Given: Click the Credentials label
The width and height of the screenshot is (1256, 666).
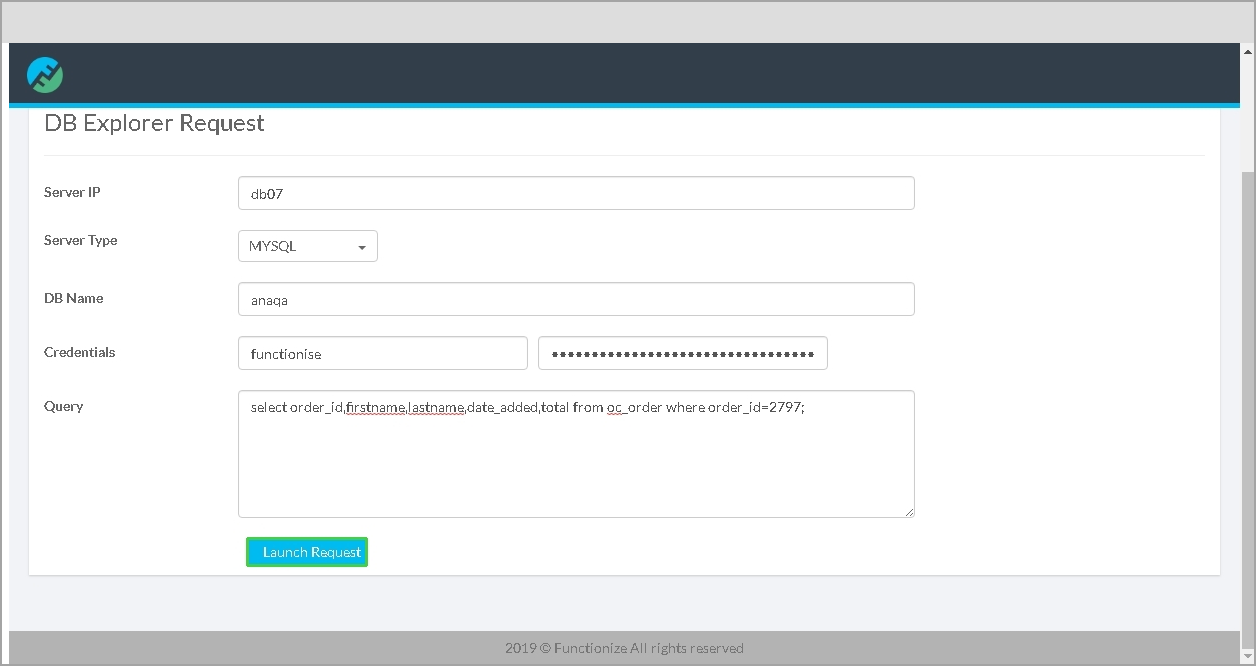Looking at the screenshot, I should 79,352.
